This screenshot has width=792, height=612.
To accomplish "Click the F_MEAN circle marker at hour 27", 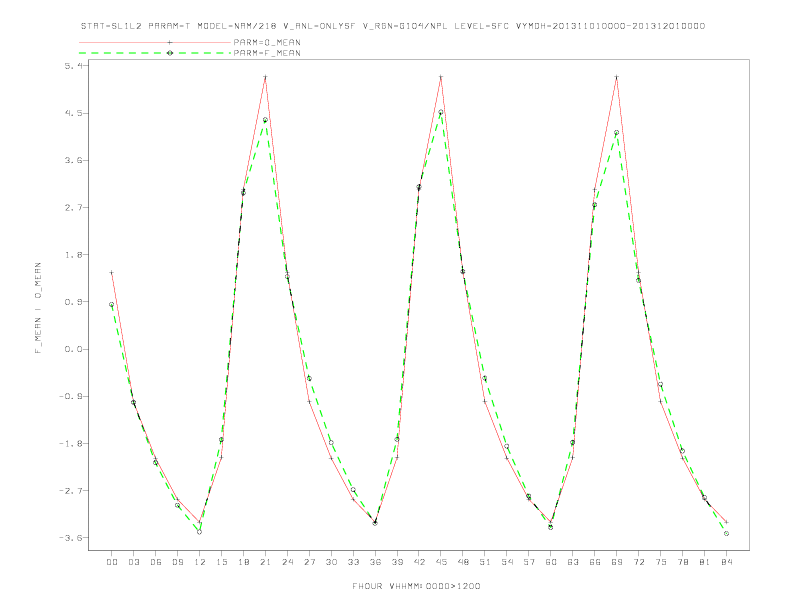I will pos(309,378).
